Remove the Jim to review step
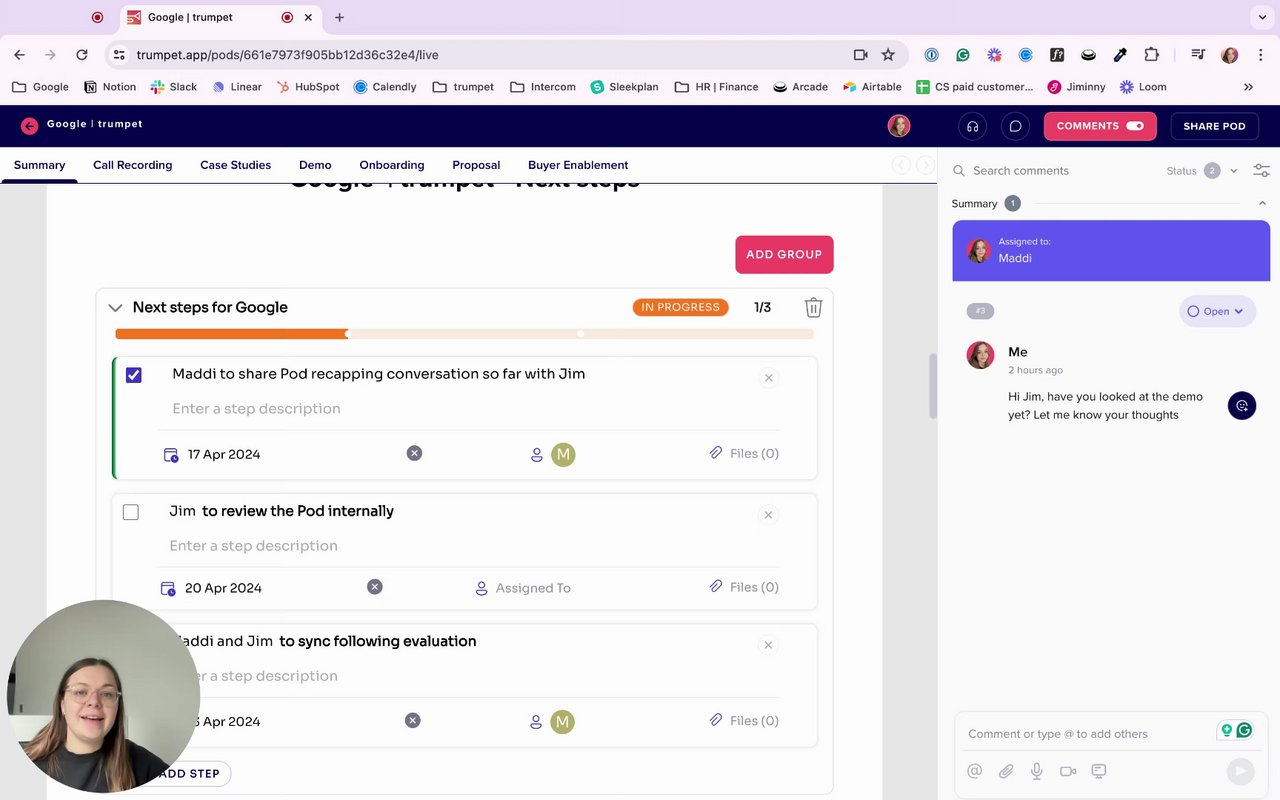Image resolution: width=1280 pixels, height=800 pixels. pyautogui.click(x=768, y=515)
